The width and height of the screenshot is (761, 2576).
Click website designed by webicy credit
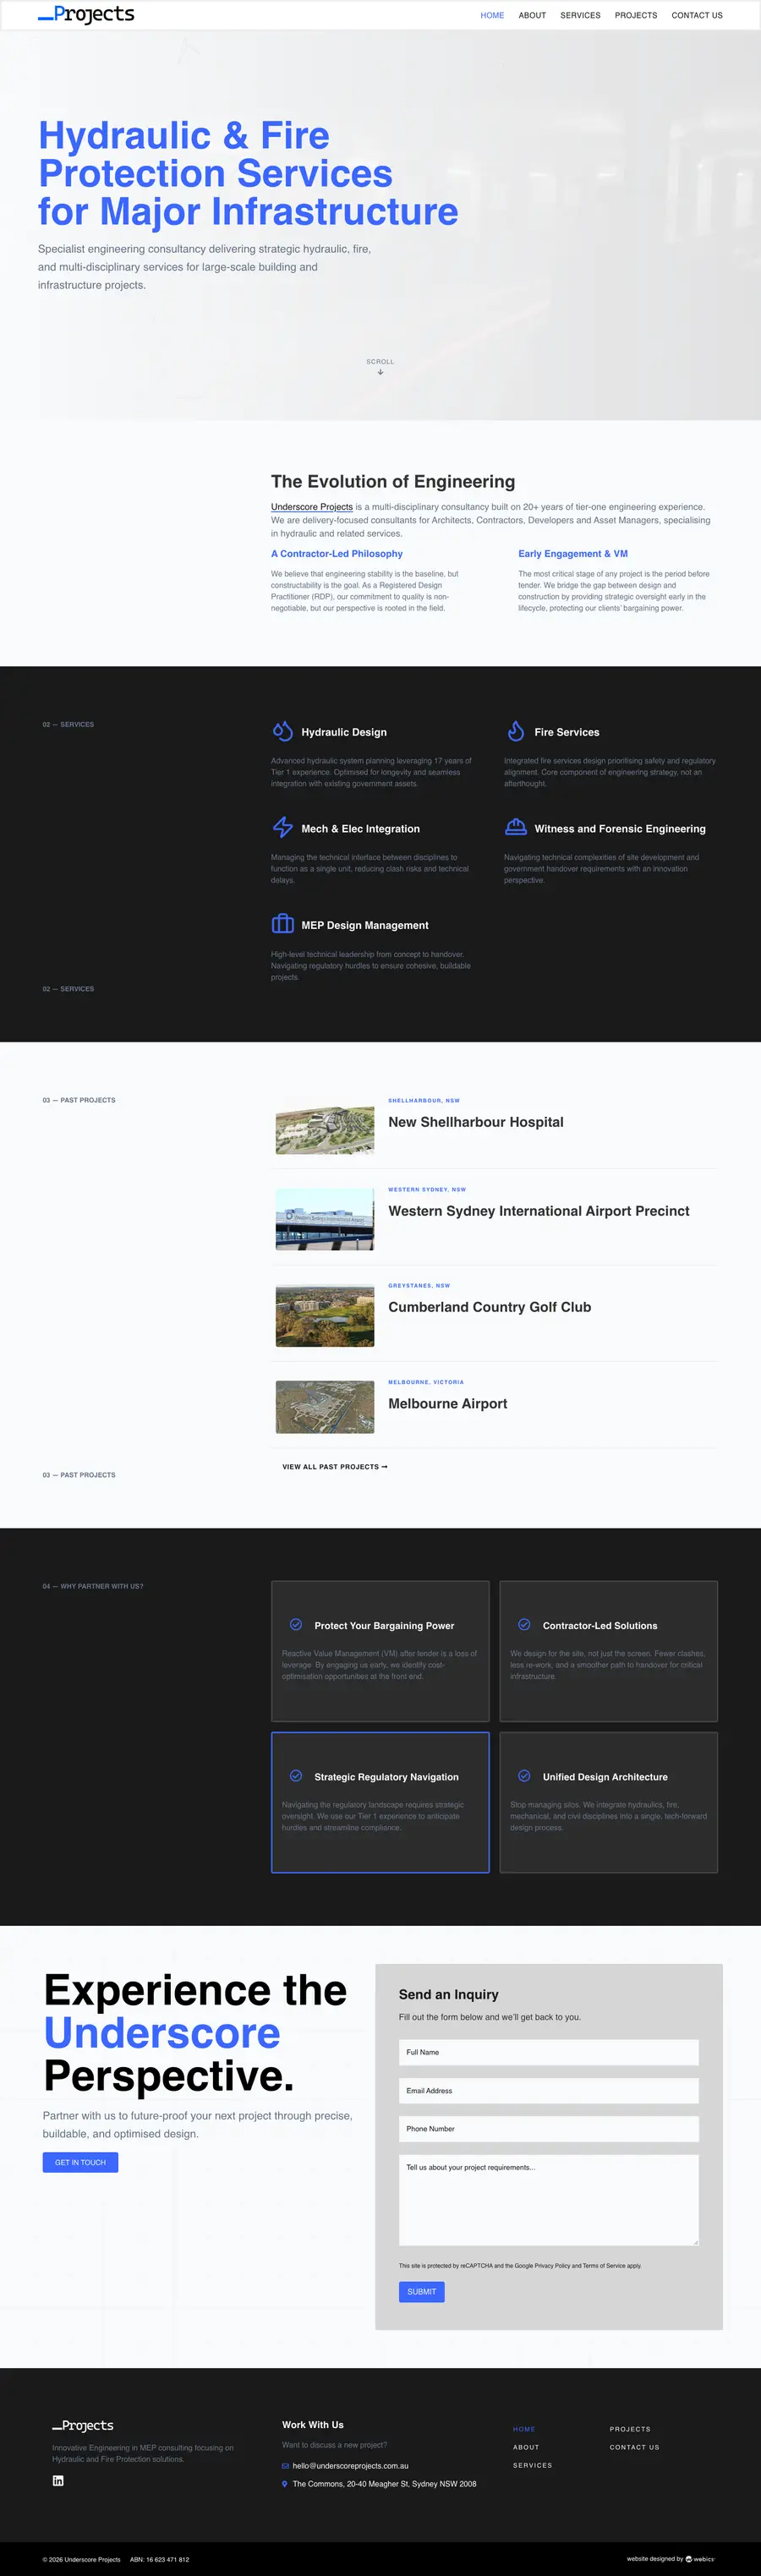(671, 2559)
